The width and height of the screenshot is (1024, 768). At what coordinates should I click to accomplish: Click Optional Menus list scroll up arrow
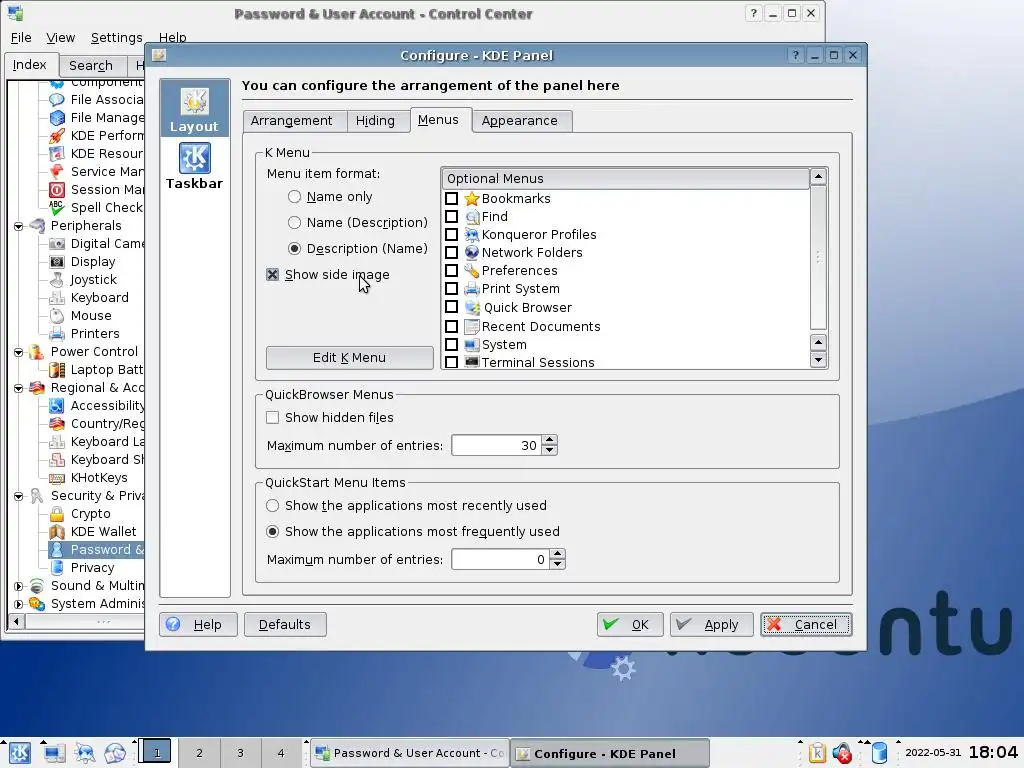pos(818,177)
